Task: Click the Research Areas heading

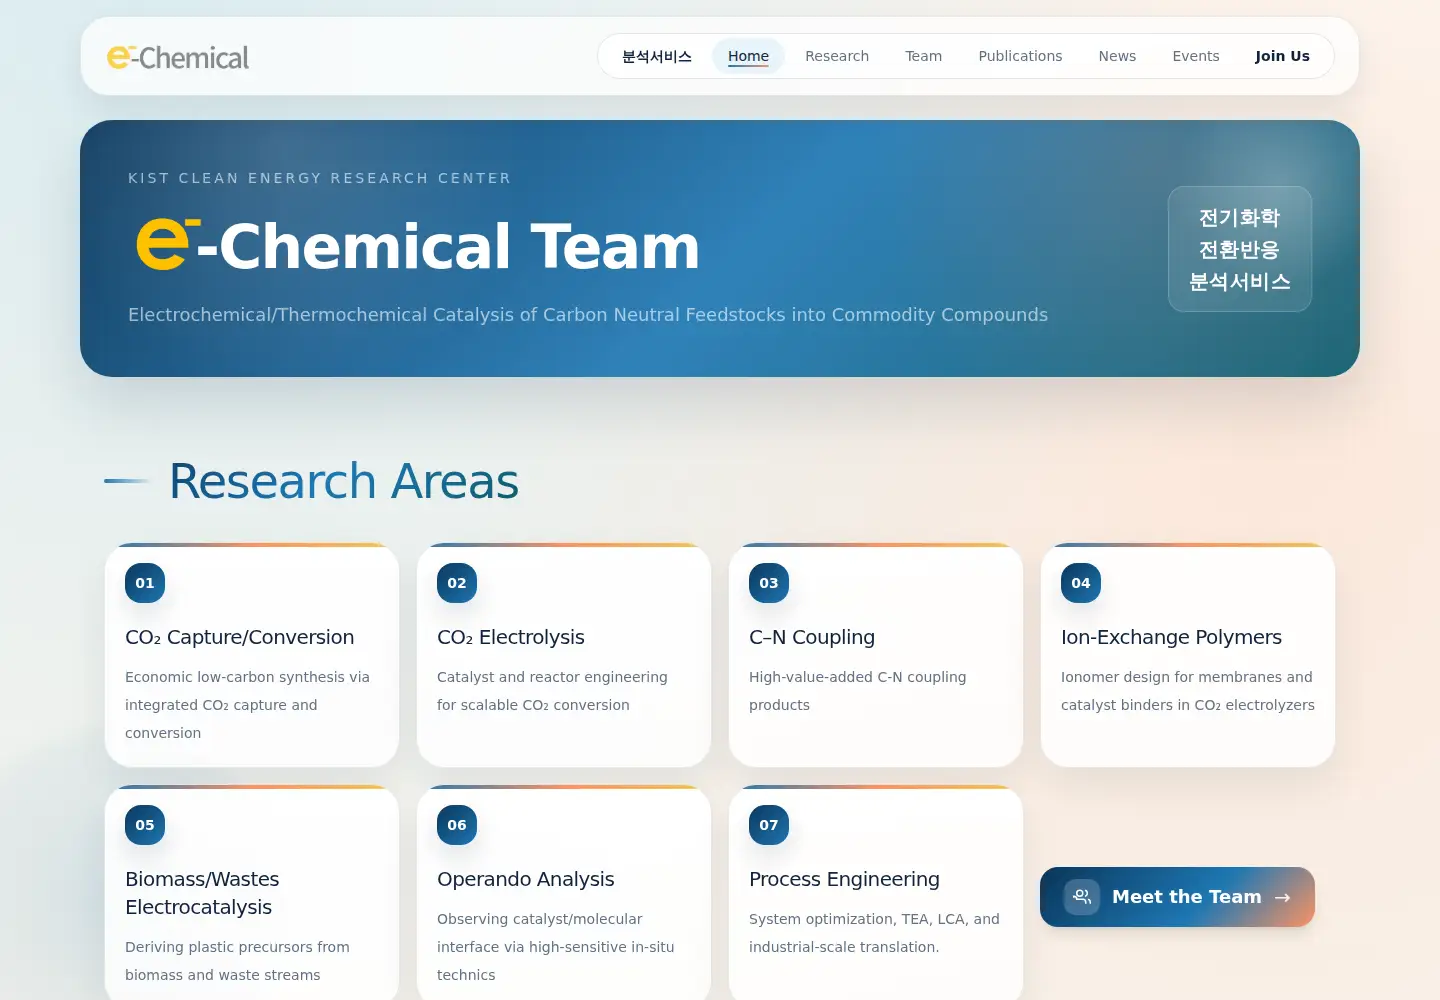Action: point(344,481)
